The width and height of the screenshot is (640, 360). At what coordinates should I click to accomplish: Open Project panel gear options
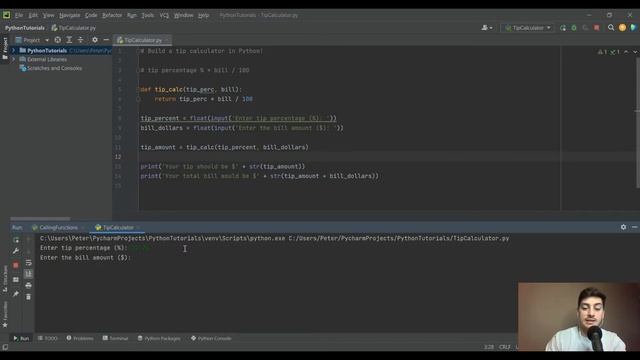coord(95,40)
